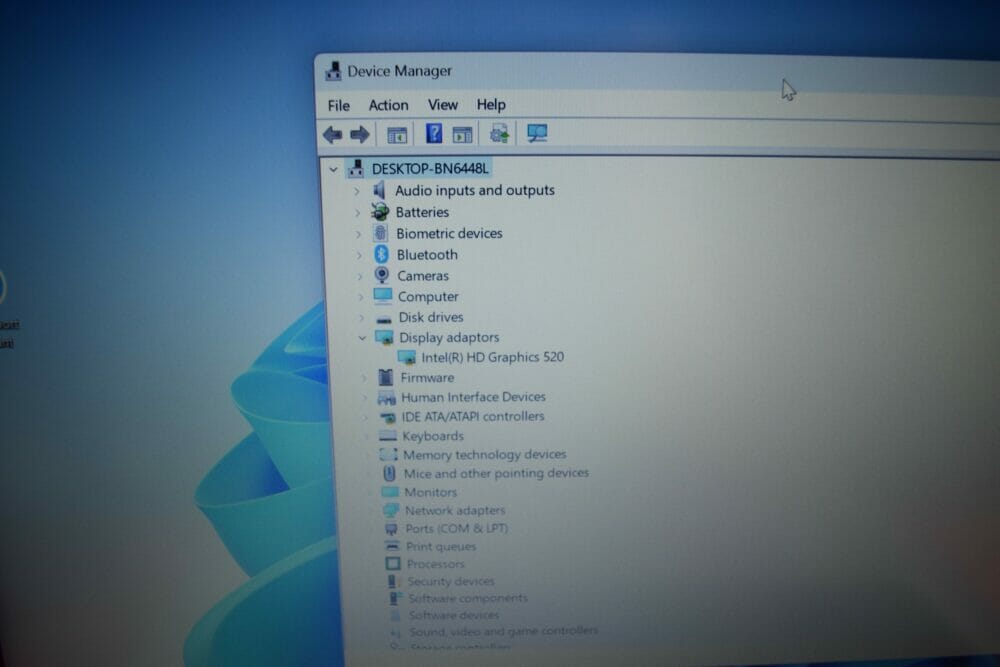Image resolution: width=1000 pixels, height=667 pixels.
Task: Select Intel(R) HD Graphics 520
Action: coord(492,357)
